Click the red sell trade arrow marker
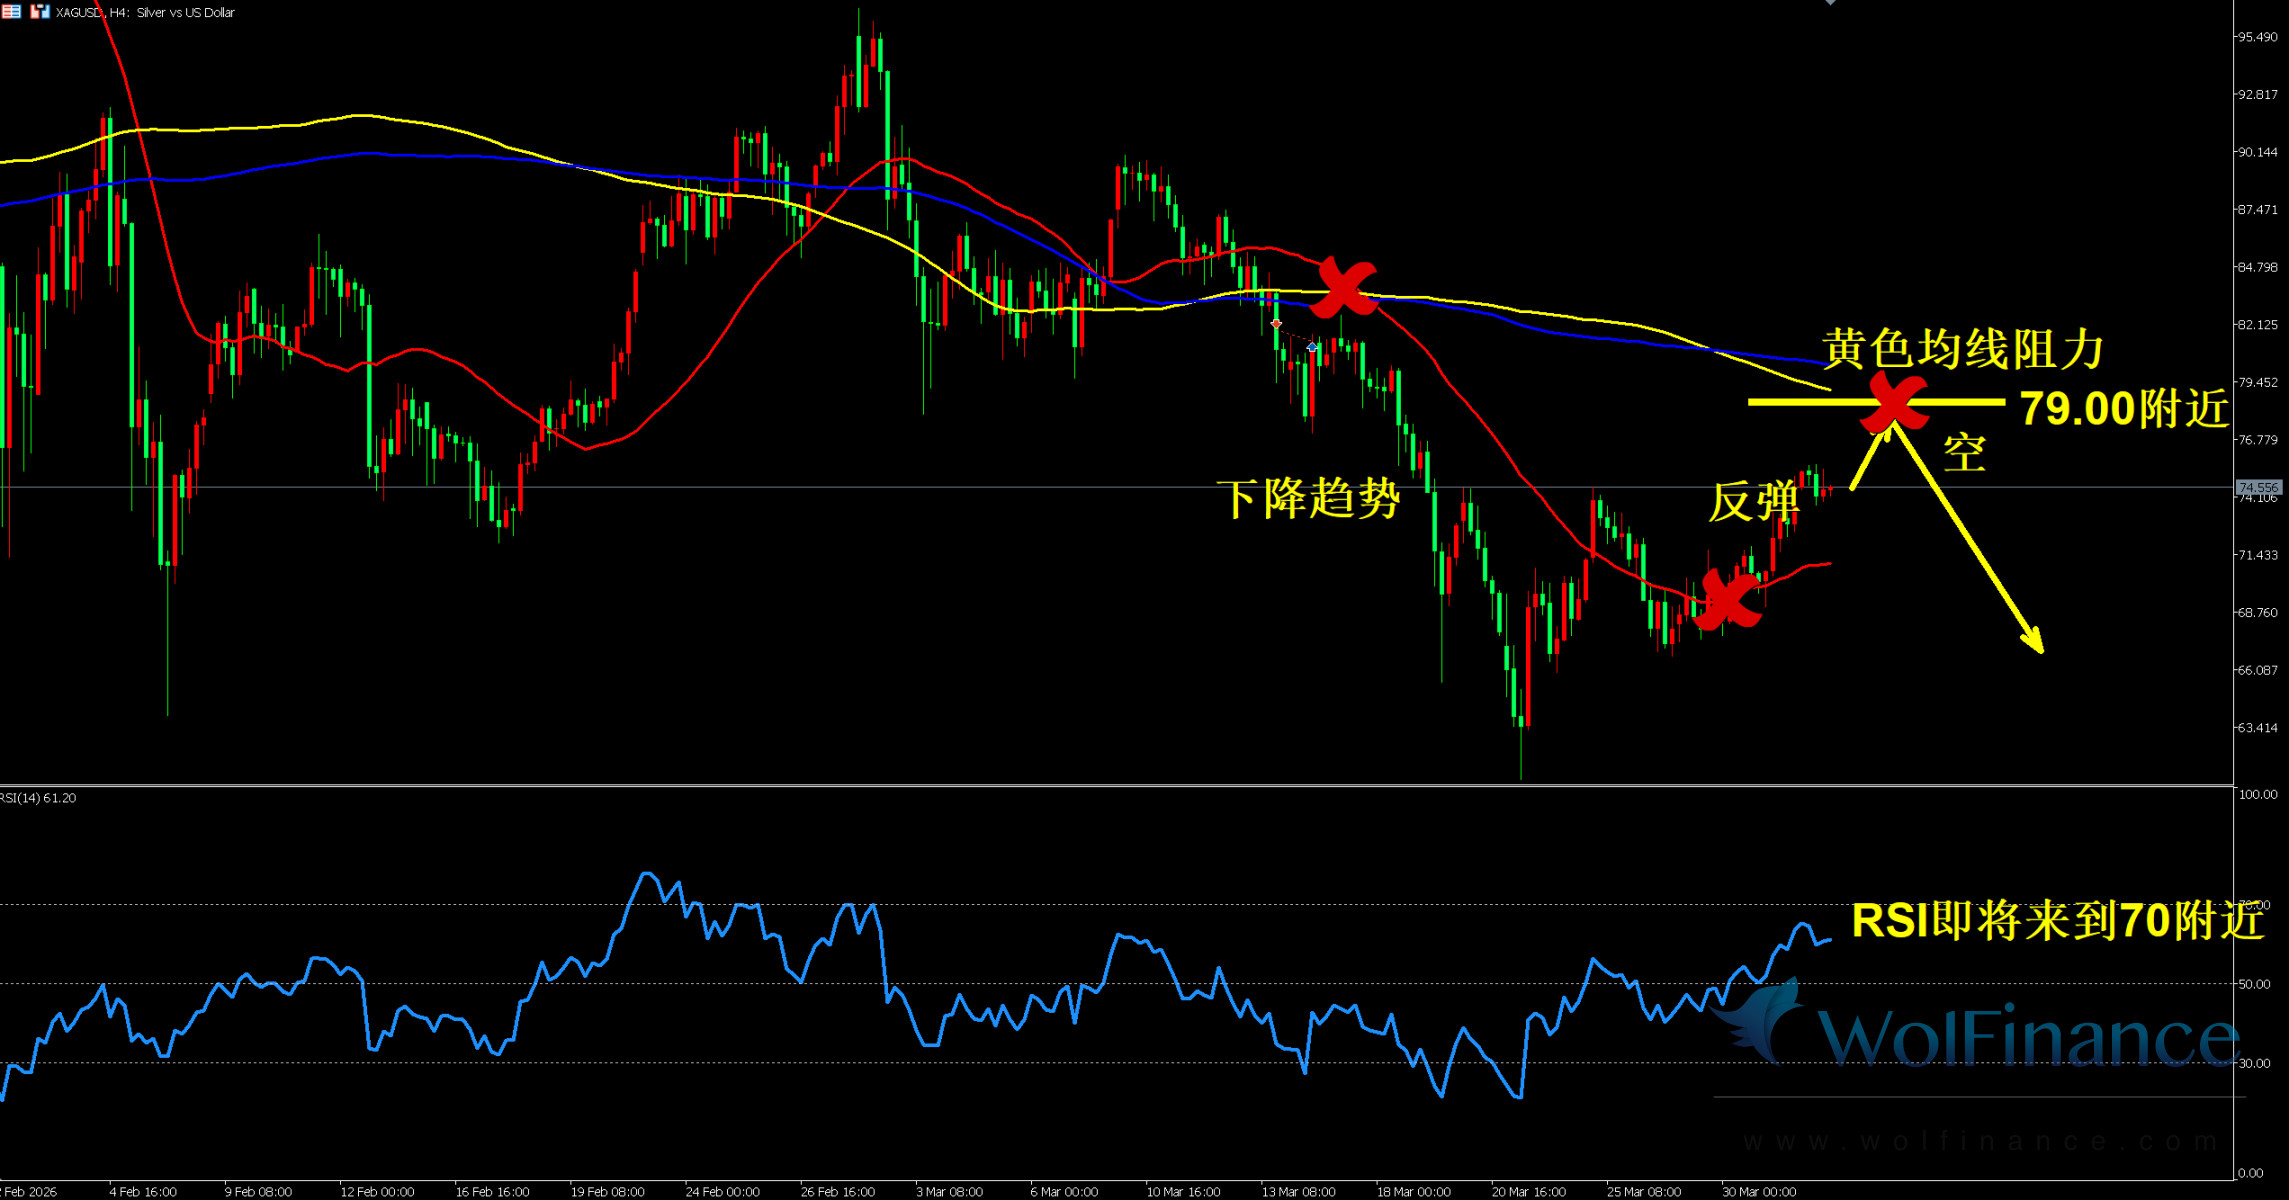Image resolution: width=2289 pixels, height=1200 pixels. point(1276,325)
